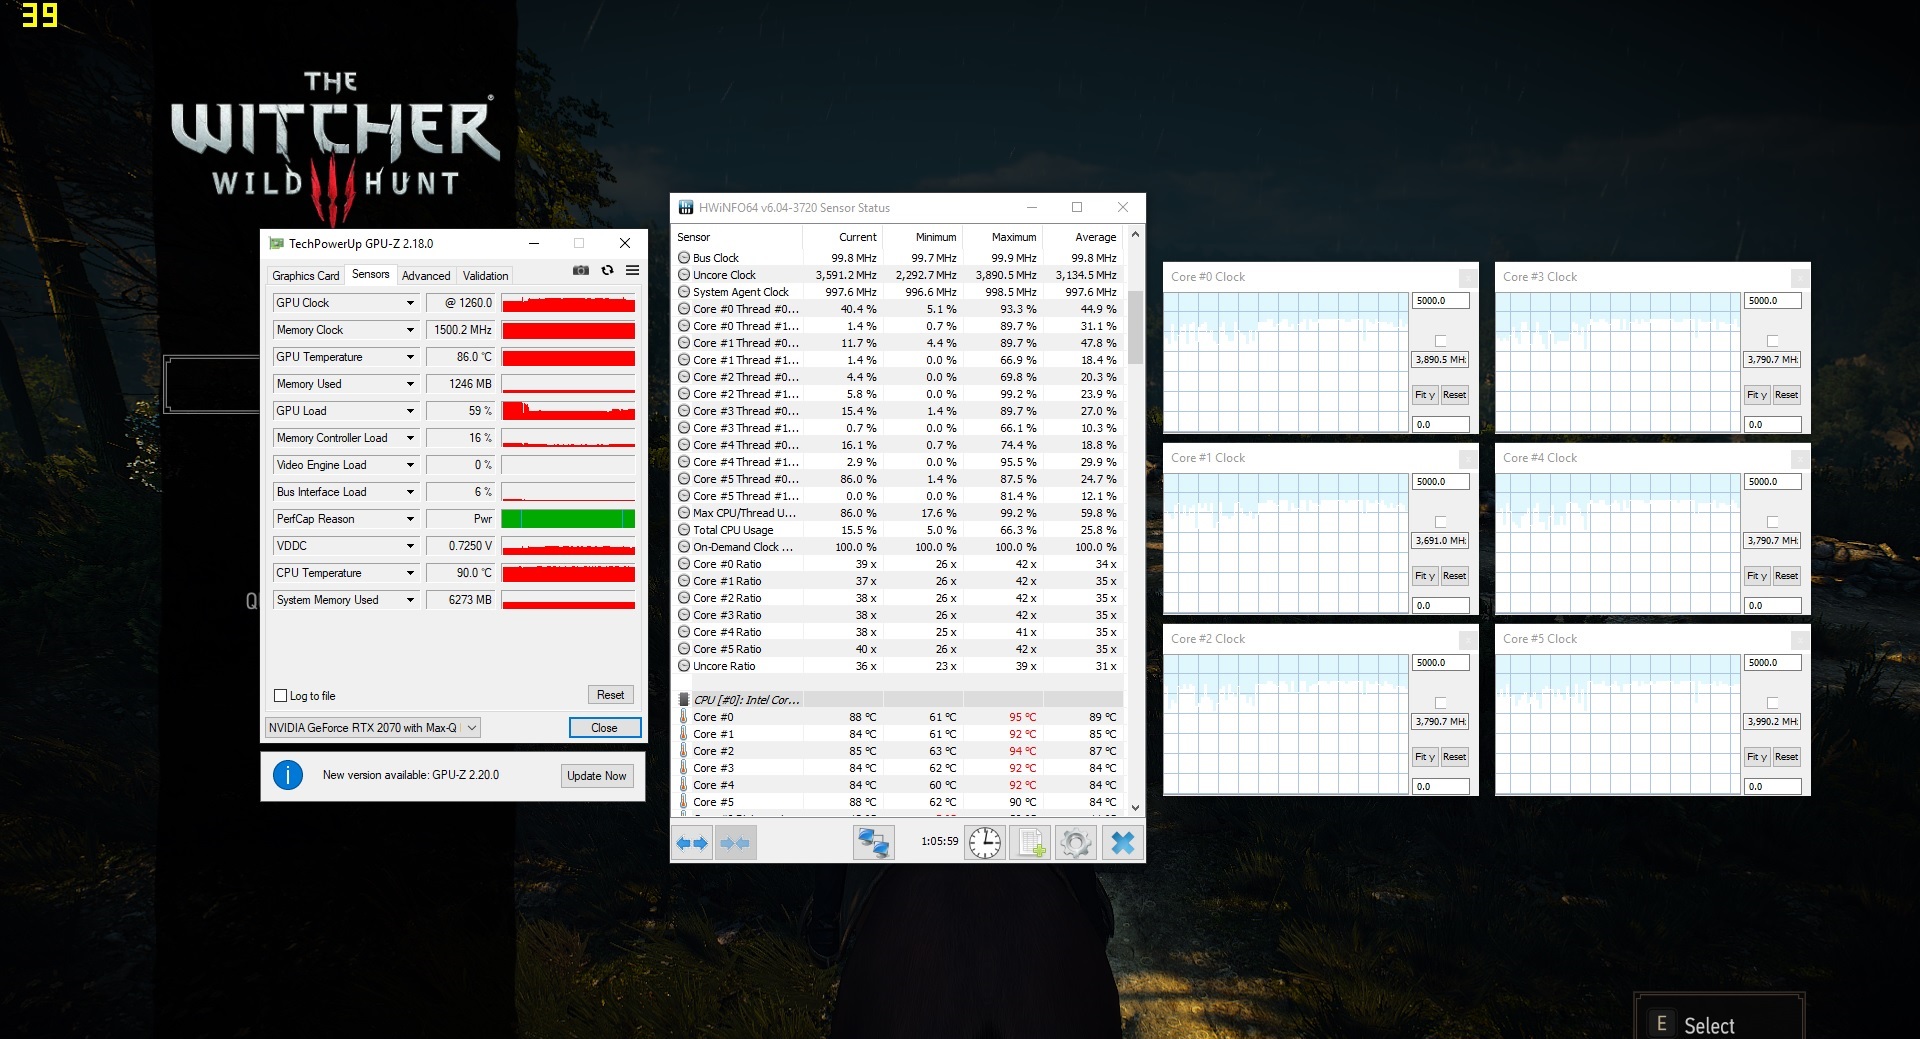Screen dimensions: 1920x1039
Task: Open the GPU Load sensor dropdown
Action: (410, 411)
